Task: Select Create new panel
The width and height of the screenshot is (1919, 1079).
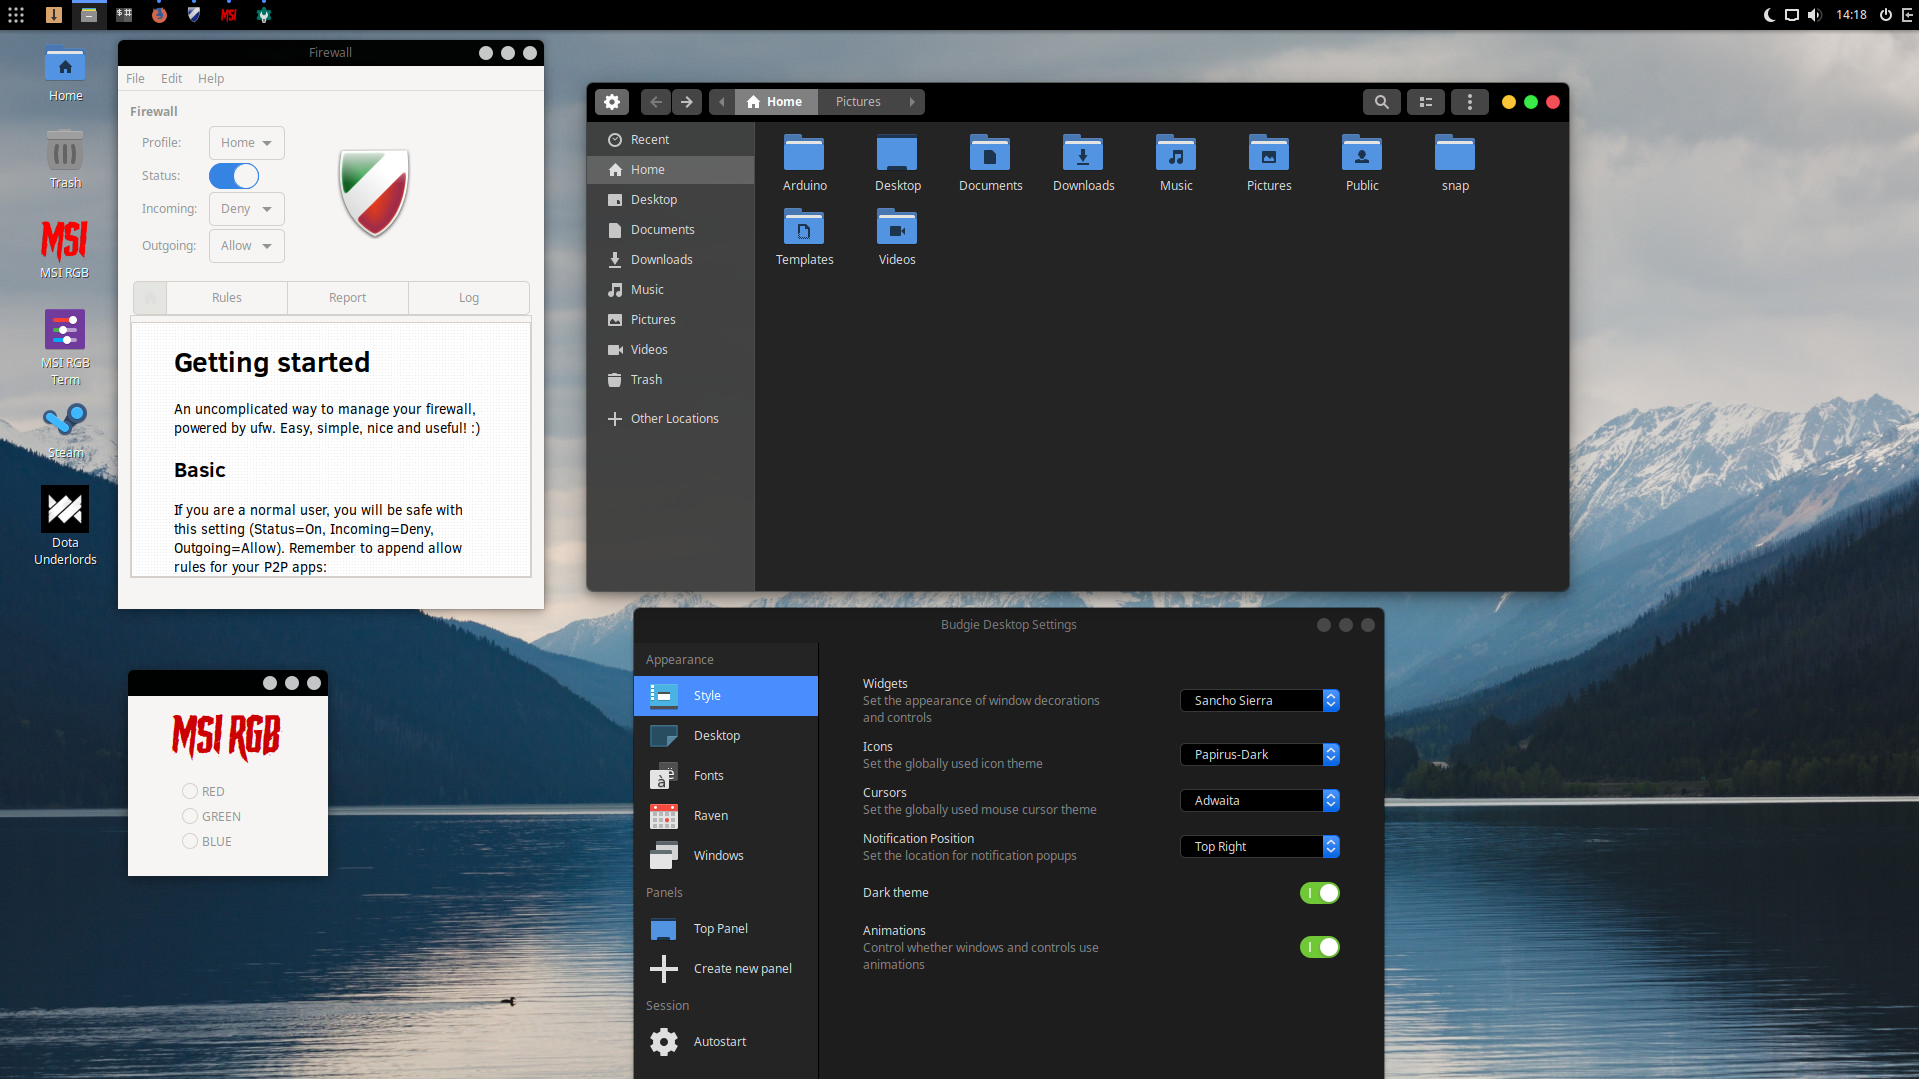Action: [742, 969]
